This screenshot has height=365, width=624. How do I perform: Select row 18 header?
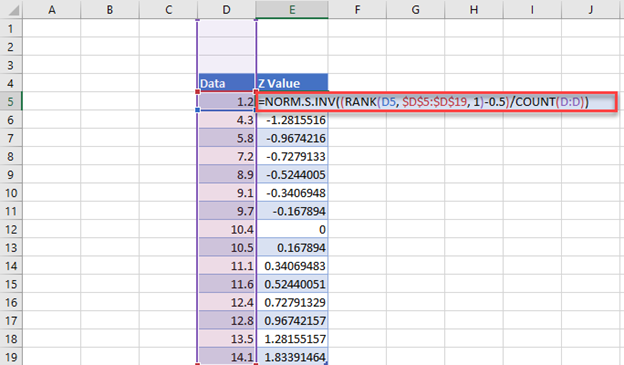[11, 339]
